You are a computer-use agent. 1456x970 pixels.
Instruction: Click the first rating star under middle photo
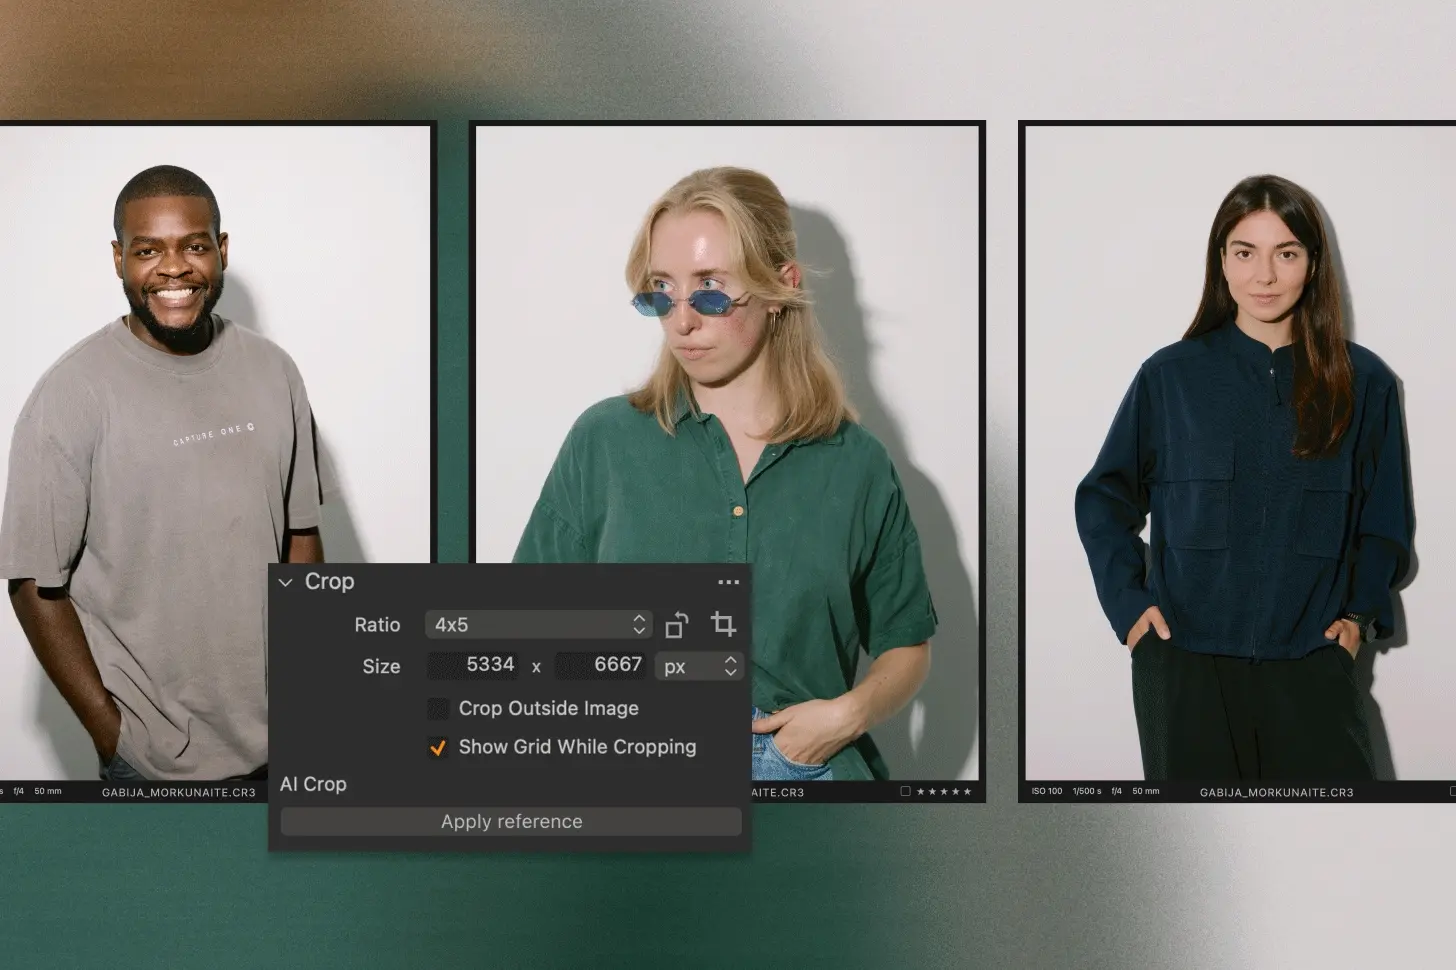(x=920, y=792)
